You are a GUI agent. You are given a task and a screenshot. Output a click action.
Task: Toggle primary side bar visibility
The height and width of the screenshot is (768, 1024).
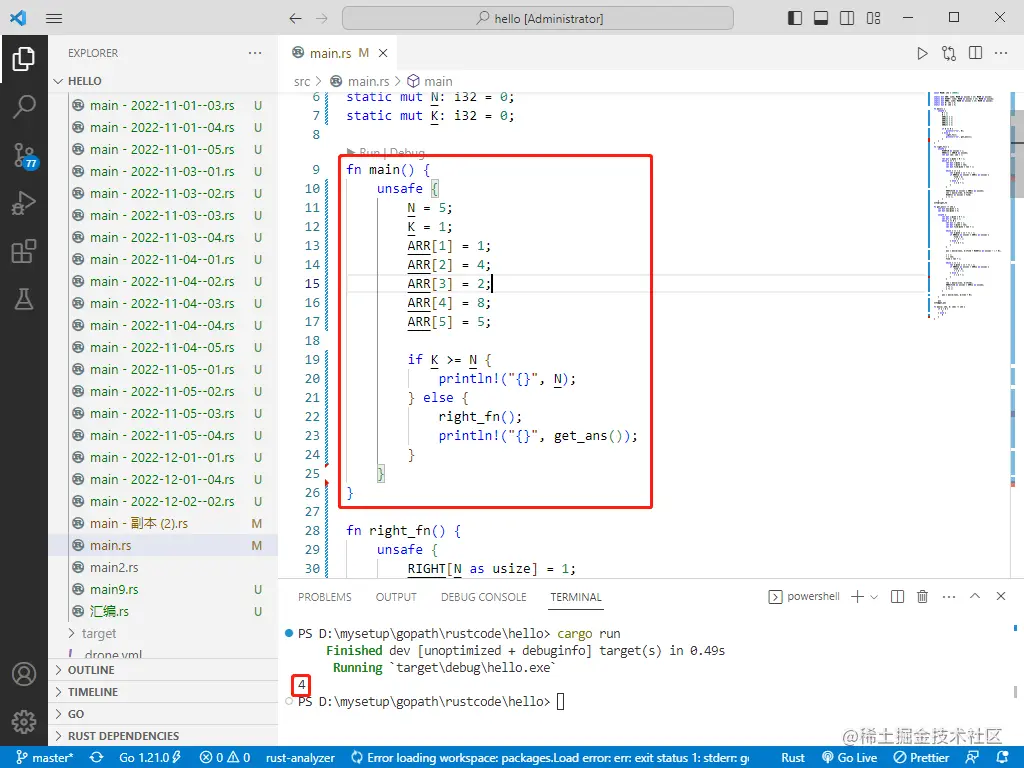795,18
